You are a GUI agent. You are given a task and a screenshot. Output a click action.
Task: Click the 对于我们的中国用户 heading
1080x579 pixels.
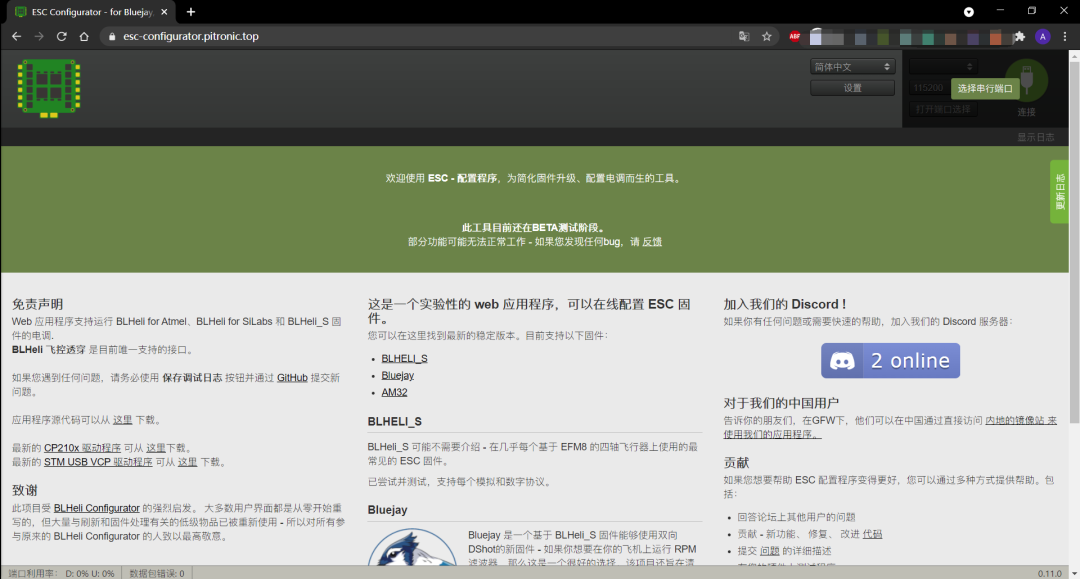(x=781, y=403)
